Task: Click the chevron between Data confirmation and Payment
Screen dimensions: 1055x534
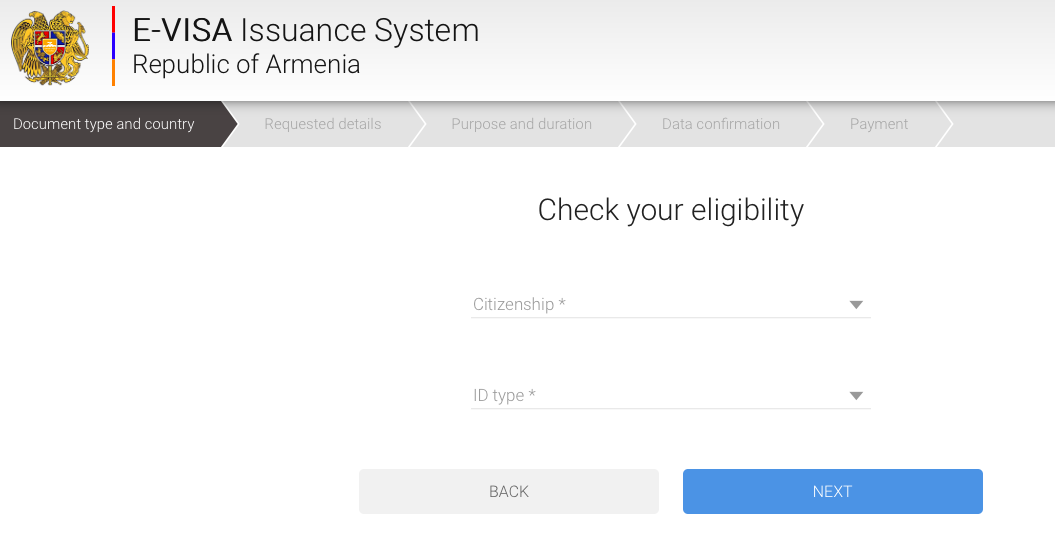Action: click(x=815, y=124)
